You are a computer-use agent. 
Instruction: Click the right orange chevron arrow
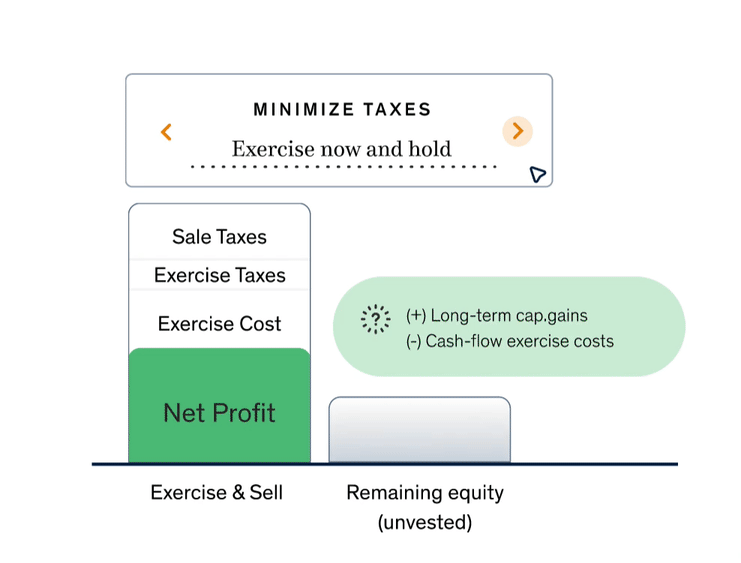pyautogui.click(x=517, y=131)
